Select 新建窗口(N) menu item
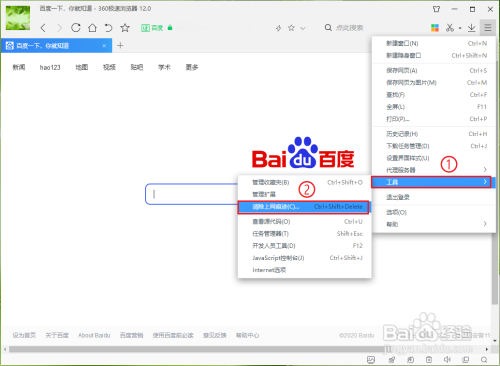The height and width of the screenshot is (366, 500). click(433, 43)
